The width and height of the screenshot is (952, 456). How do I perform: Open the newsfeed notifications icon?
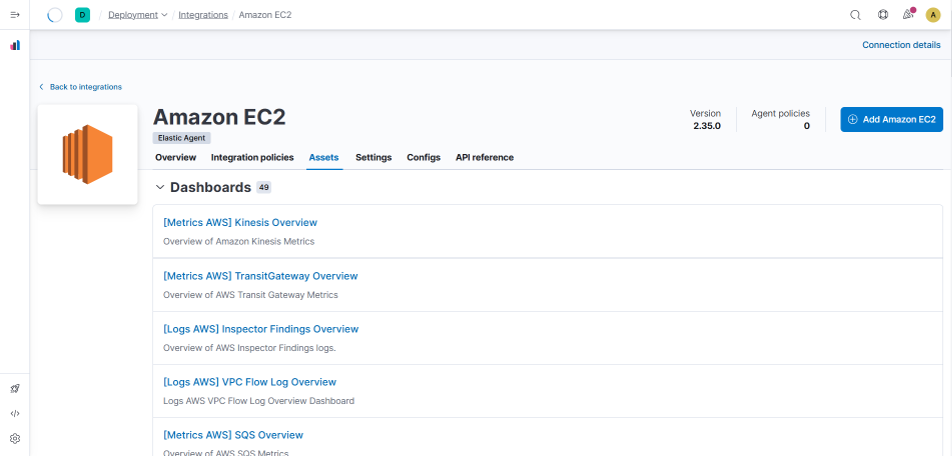pyautogui.click(x=908, y=15)
